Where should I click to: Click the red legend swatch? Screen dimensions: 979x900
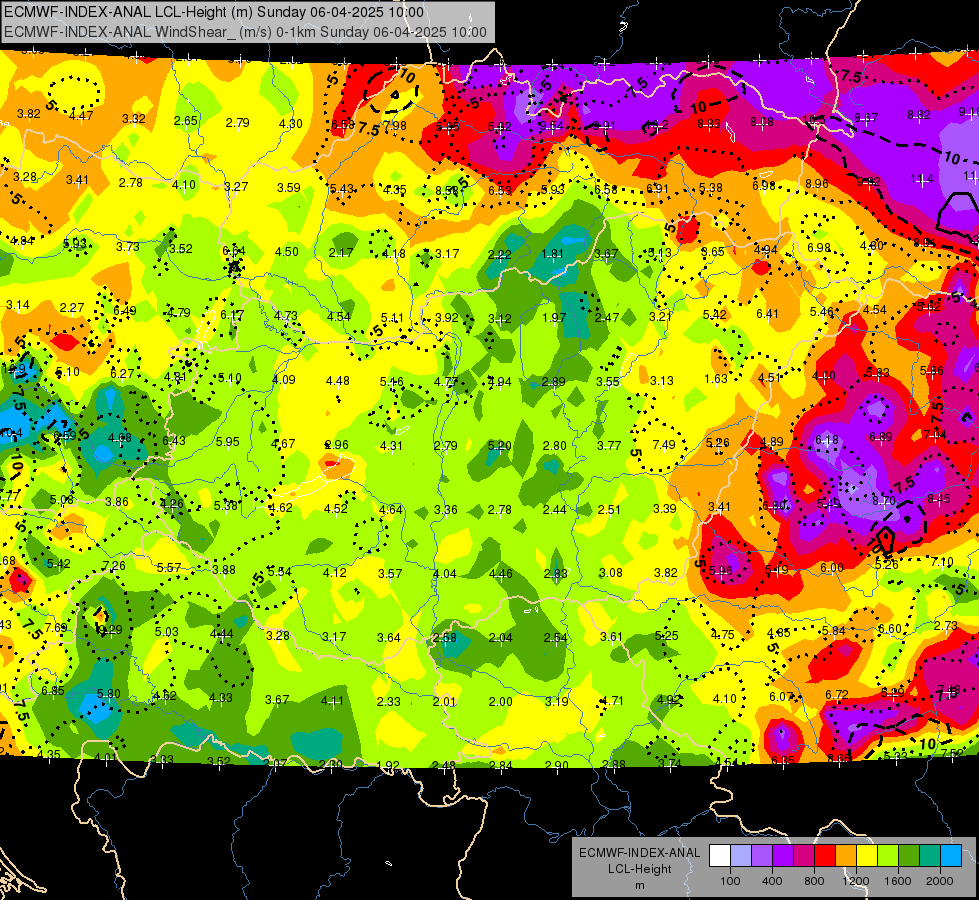tap(825, 856)
